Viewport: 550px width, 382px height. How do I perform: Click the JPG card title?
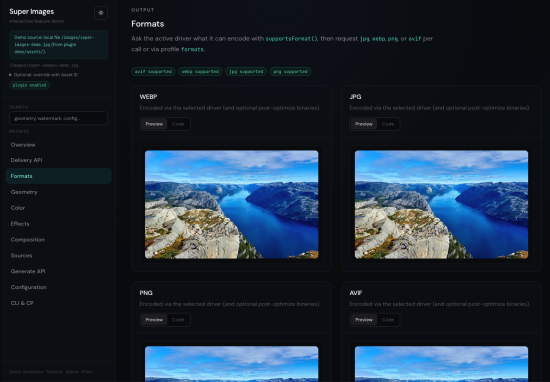355,97
